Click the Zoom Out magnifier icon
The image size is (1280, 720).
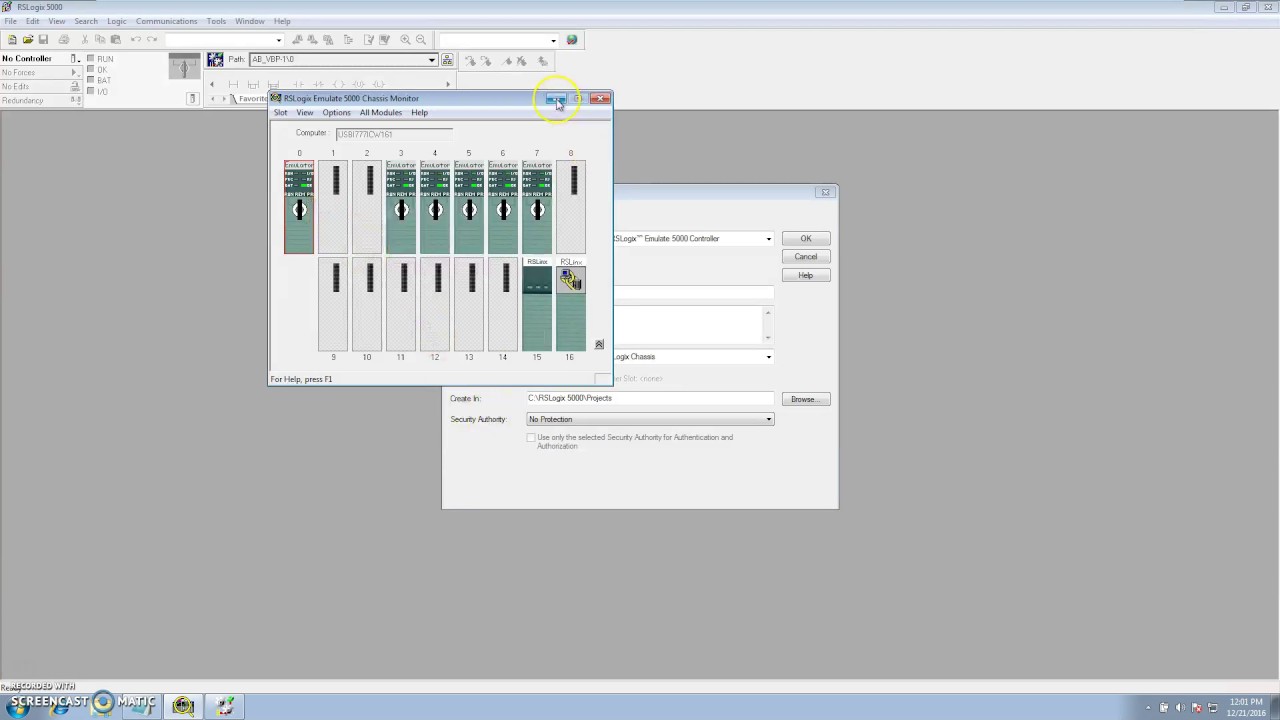(421, 40)
